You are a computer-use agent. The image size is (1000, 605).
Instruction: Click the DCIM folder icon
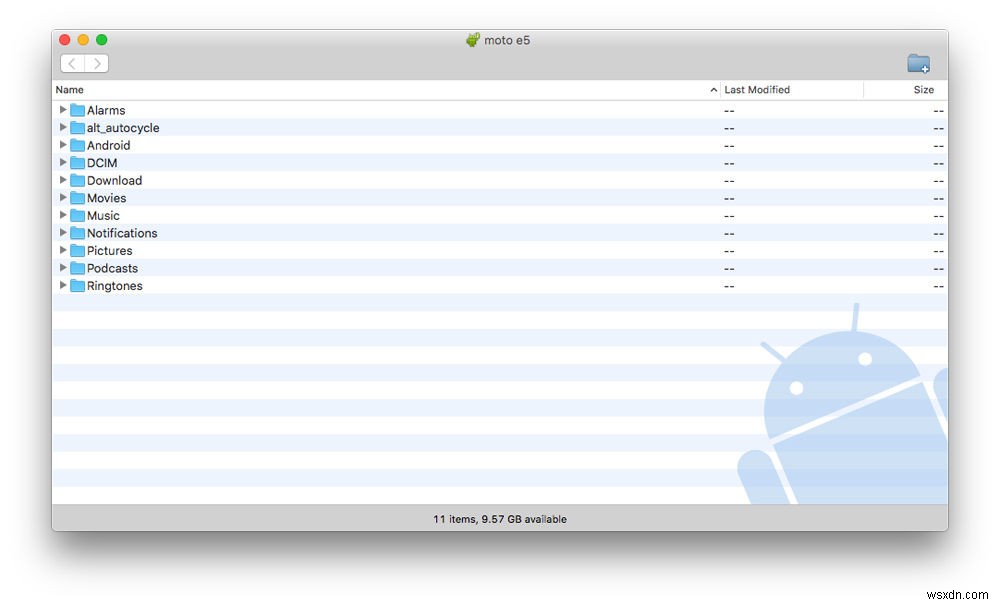tap(77, 163)
